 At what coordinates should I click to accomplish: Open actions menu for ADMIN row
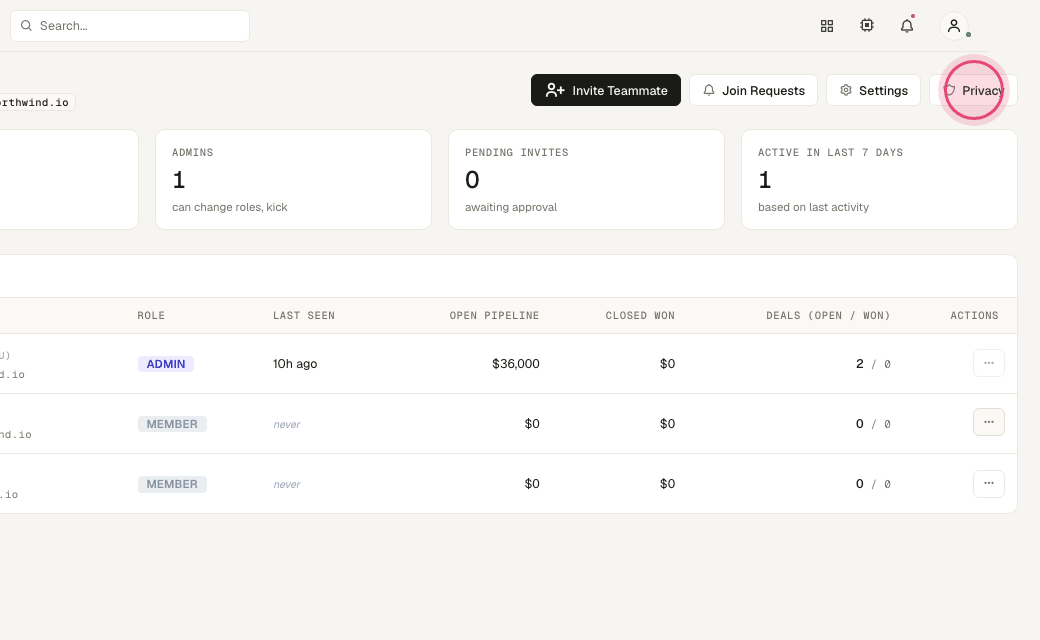(x=989, y=363)
